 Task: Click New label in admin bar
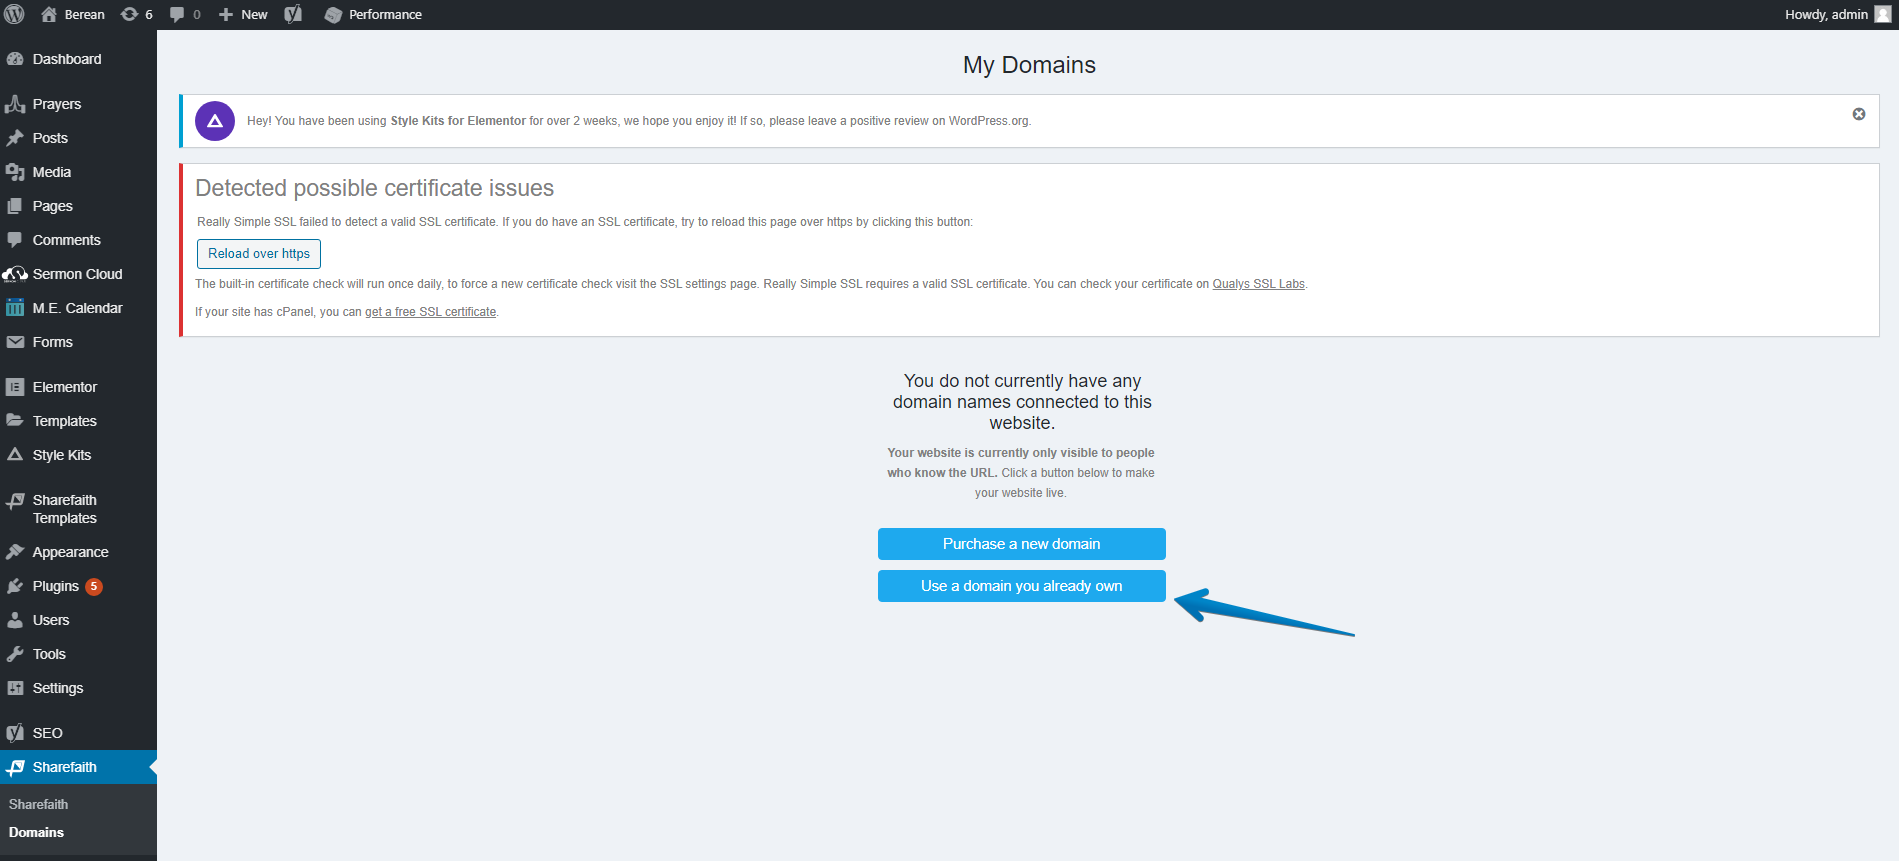[x=254, y=14]
